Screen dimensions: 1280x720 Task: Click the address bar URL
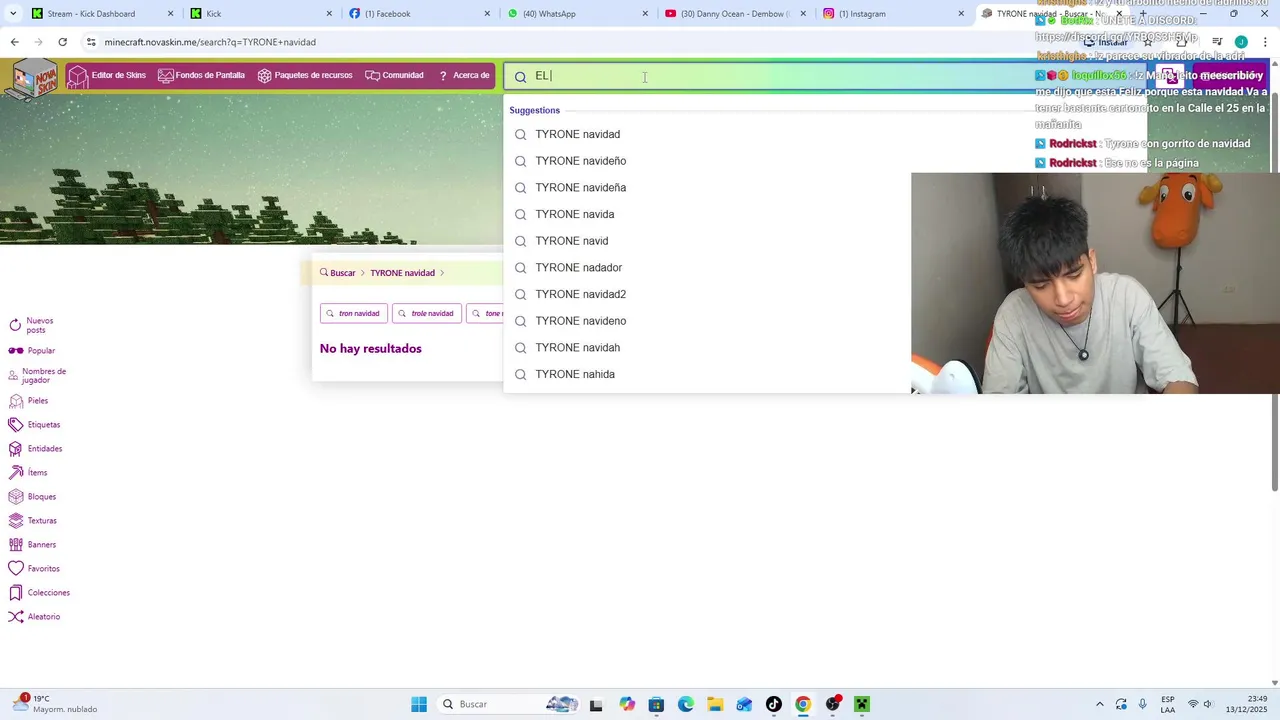pyautogui.click(x=210, y=42)
